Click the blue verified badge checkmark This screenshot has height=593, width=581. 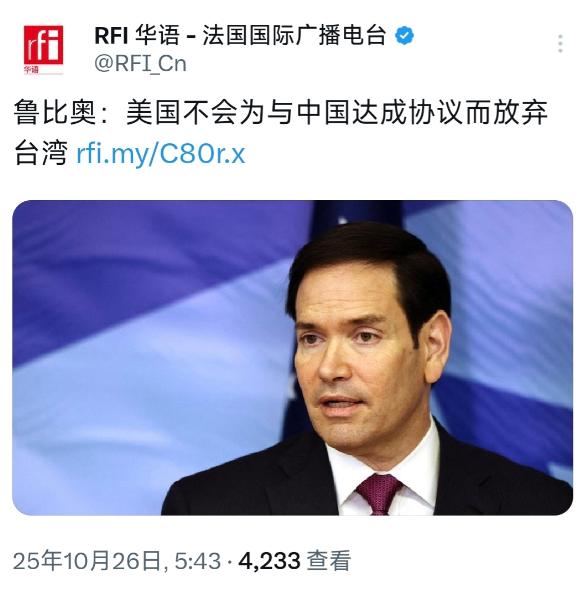tap(404, 36)
